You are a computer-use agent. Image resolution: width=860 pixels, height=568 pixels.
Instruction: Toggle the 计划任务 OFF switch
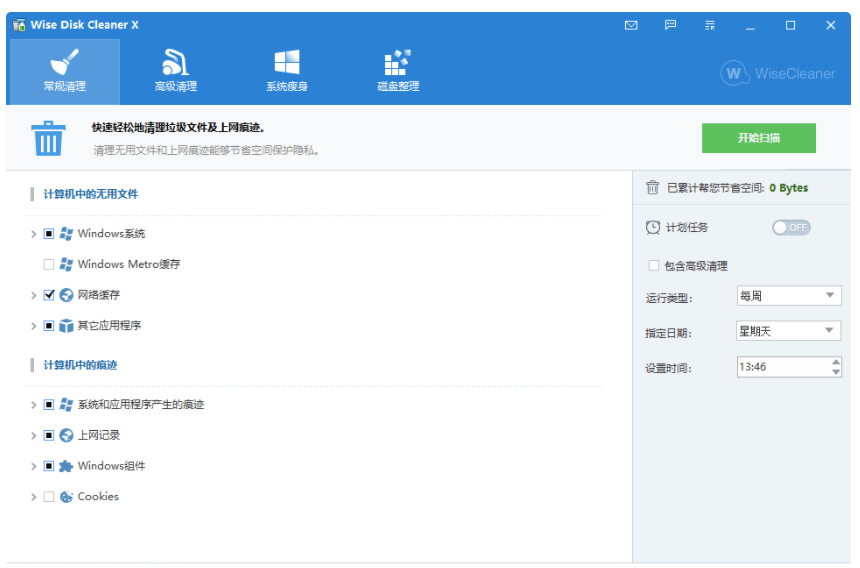[791, 228]
